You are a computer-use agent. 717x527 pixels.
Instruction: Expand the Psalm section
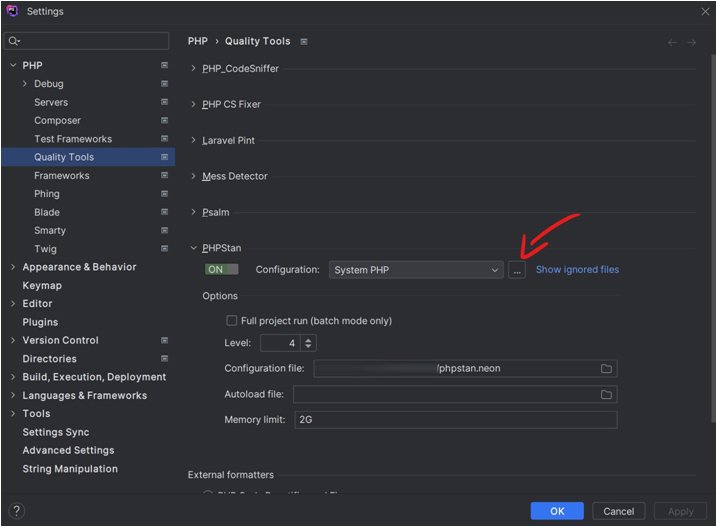193,212
